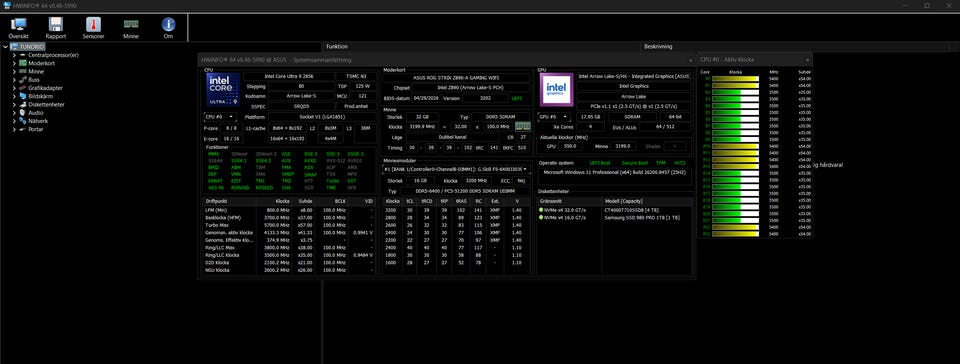Image resolution: width=960 pixels, height=364 pixels.
Task: Click the P23 core clock bar
Action: [x=736, y=234]
